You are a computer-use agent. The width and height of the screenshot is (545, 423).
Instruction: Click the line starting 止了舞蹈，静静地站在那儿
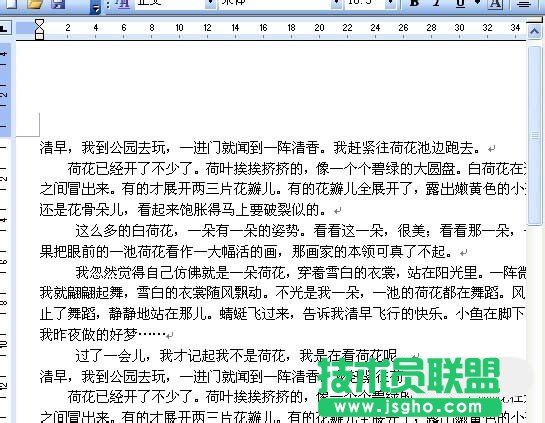tap(282, 314)
